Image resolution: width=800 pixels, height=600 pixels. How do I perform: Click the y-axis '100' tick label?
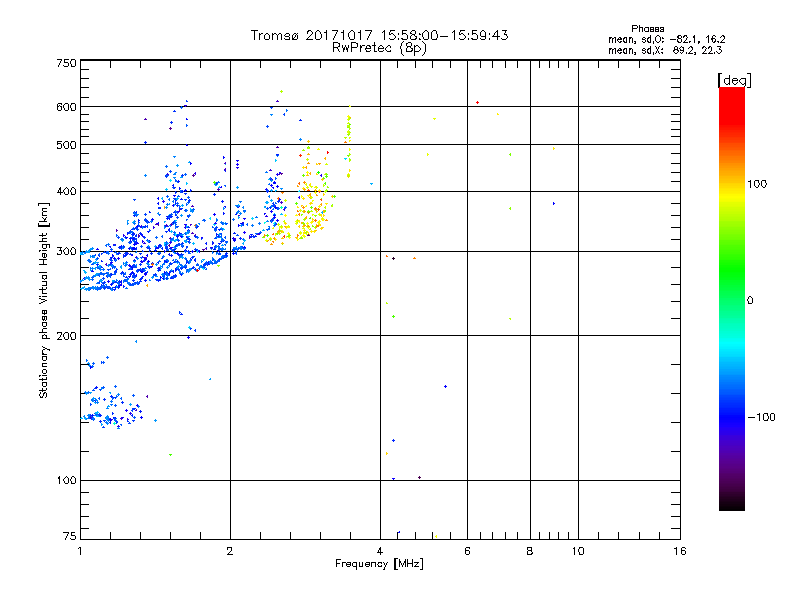pos(66,480)
